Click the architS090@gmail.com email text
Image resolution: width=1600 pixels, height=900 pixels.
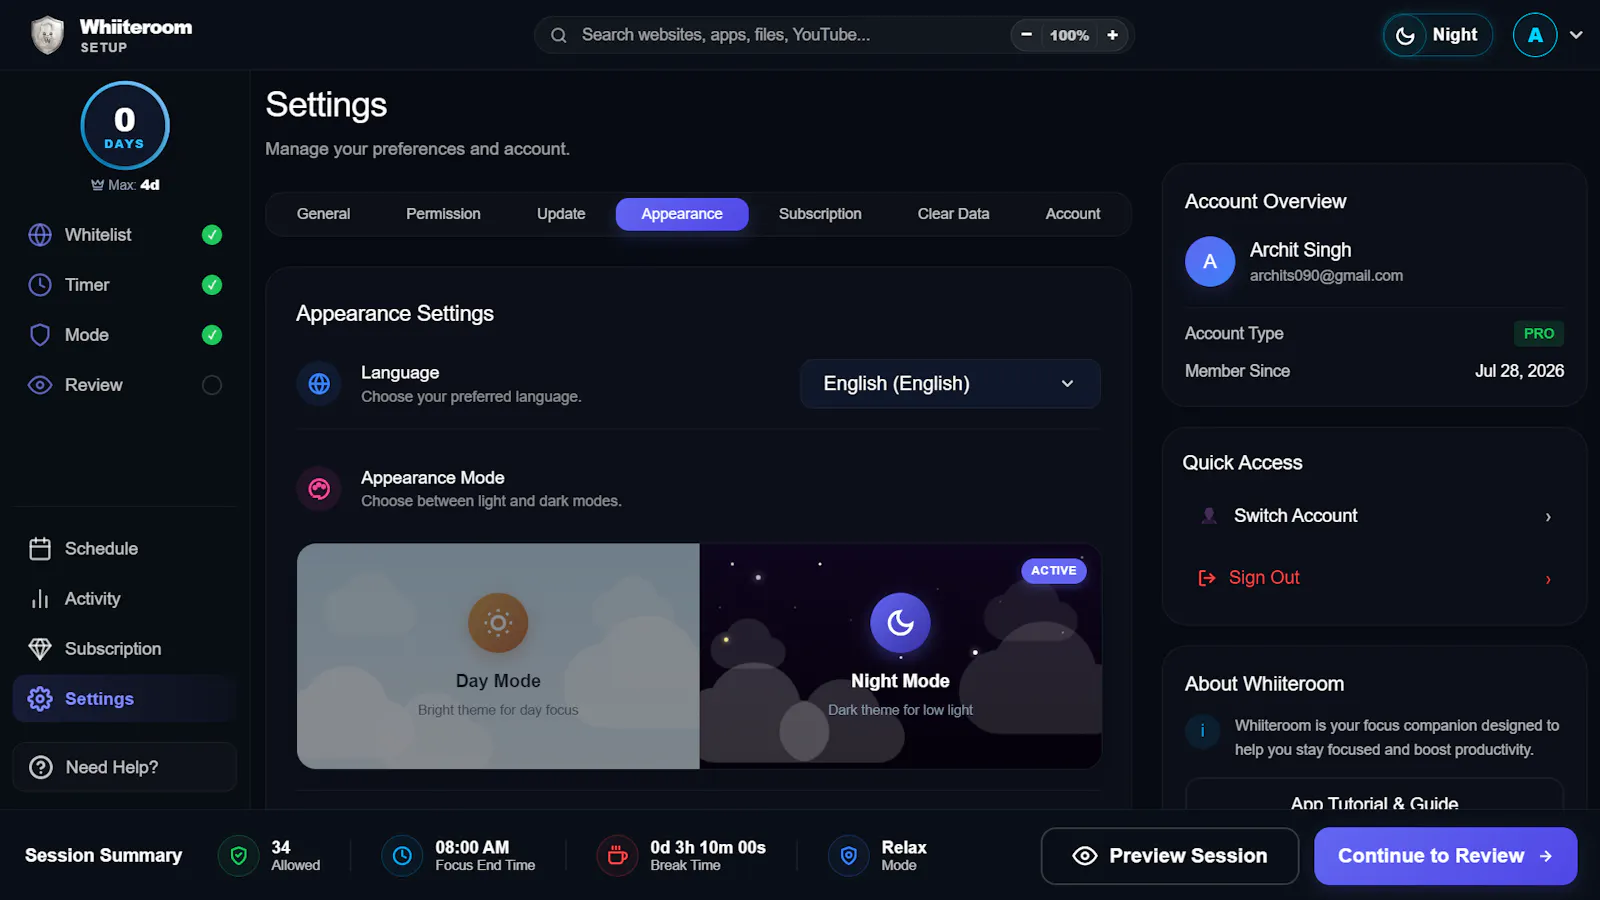pos(1326,276)
